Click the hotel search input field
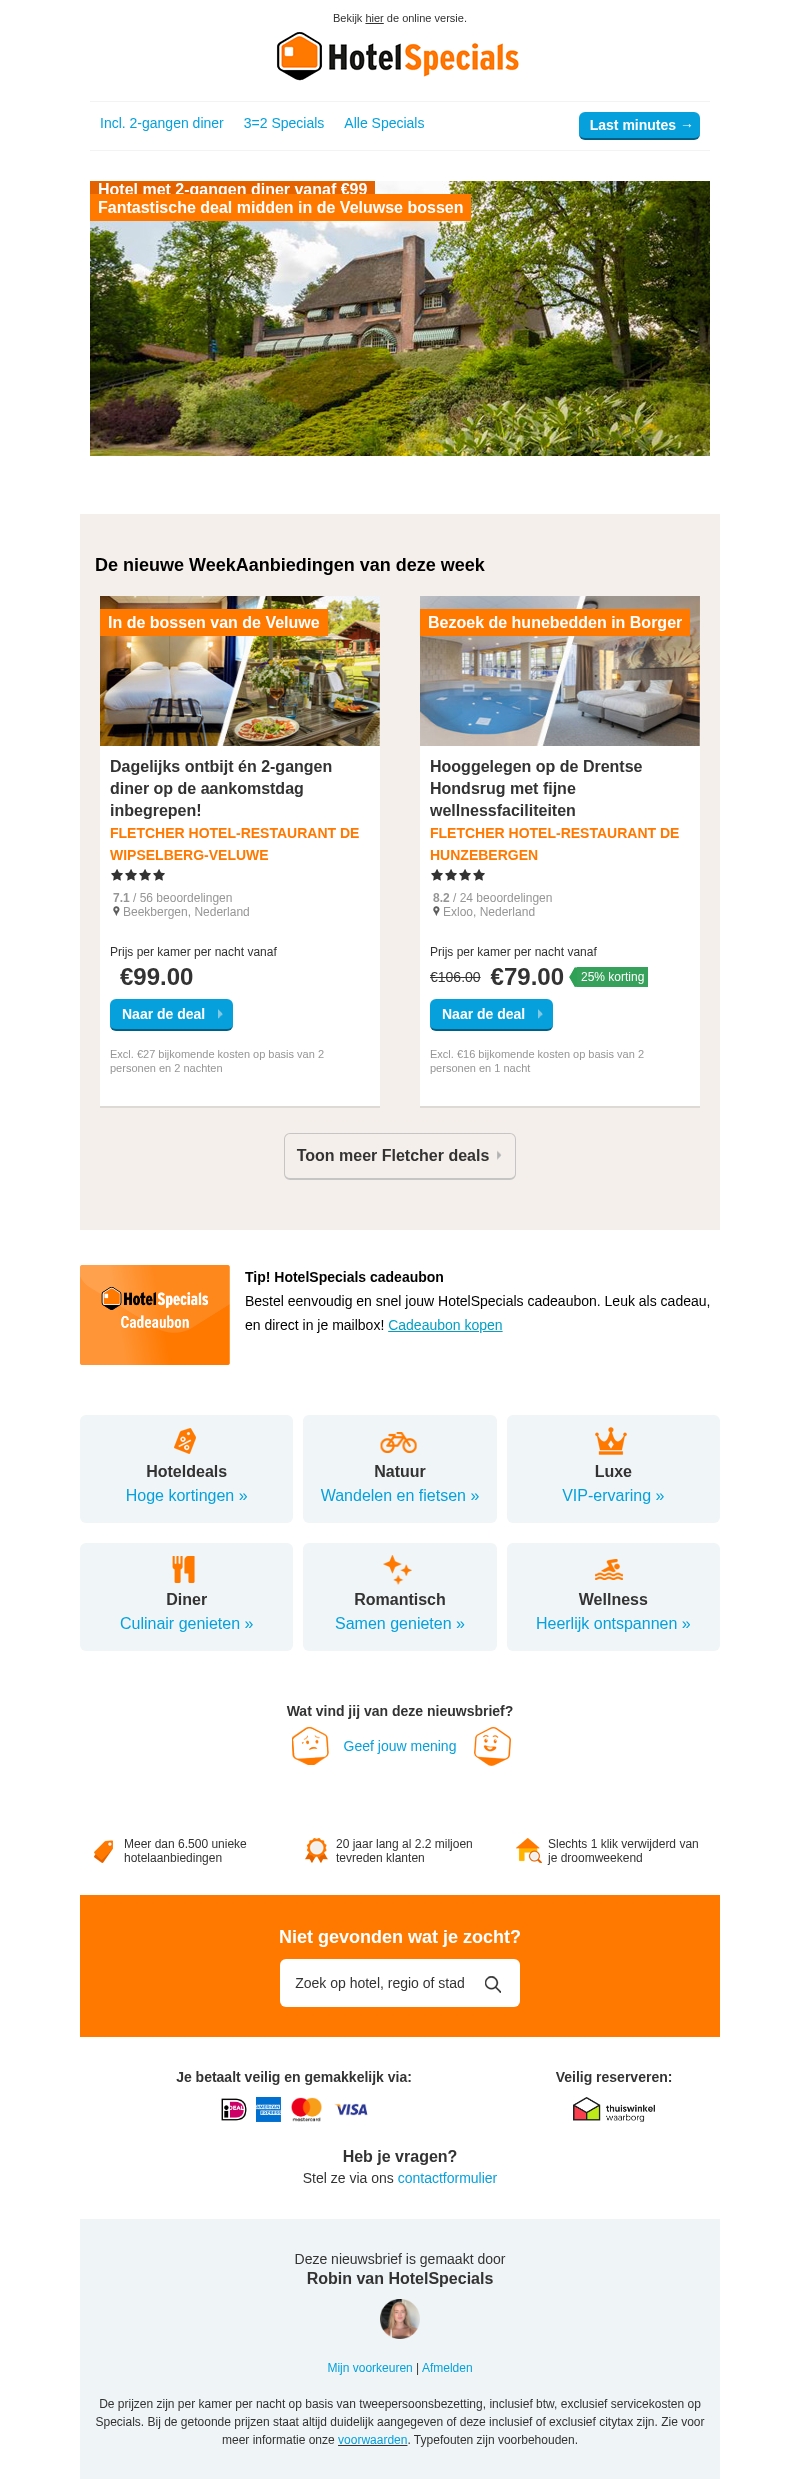Viewport: 800px width, 2479px height. click(x=380, y=1983)
